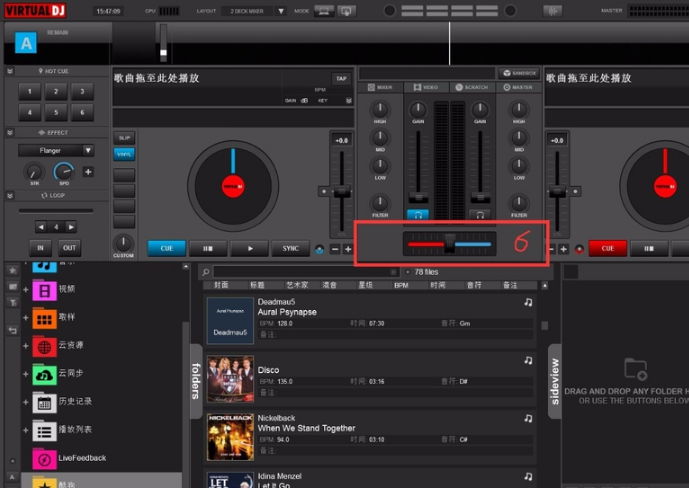Click the CUSTOM knob
Screen dimensions: 689x488
tap(123, 242)
